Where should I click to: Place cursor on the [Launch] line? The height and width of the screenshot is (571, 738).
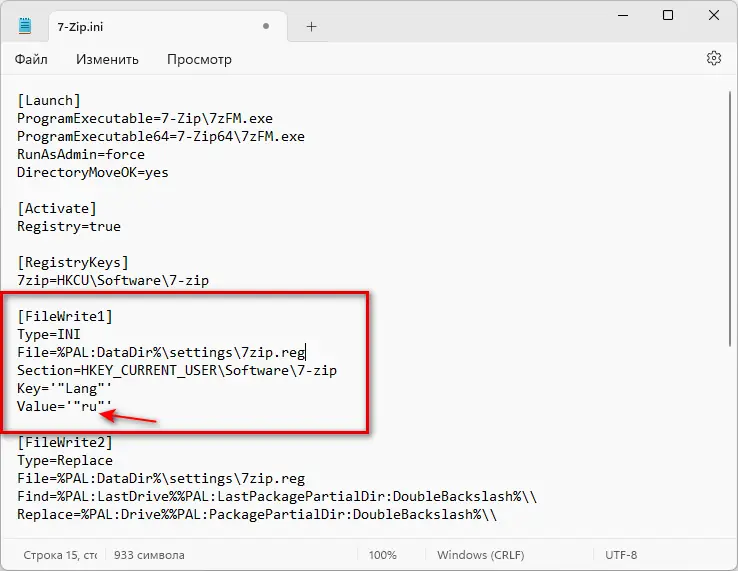[49, 100]
